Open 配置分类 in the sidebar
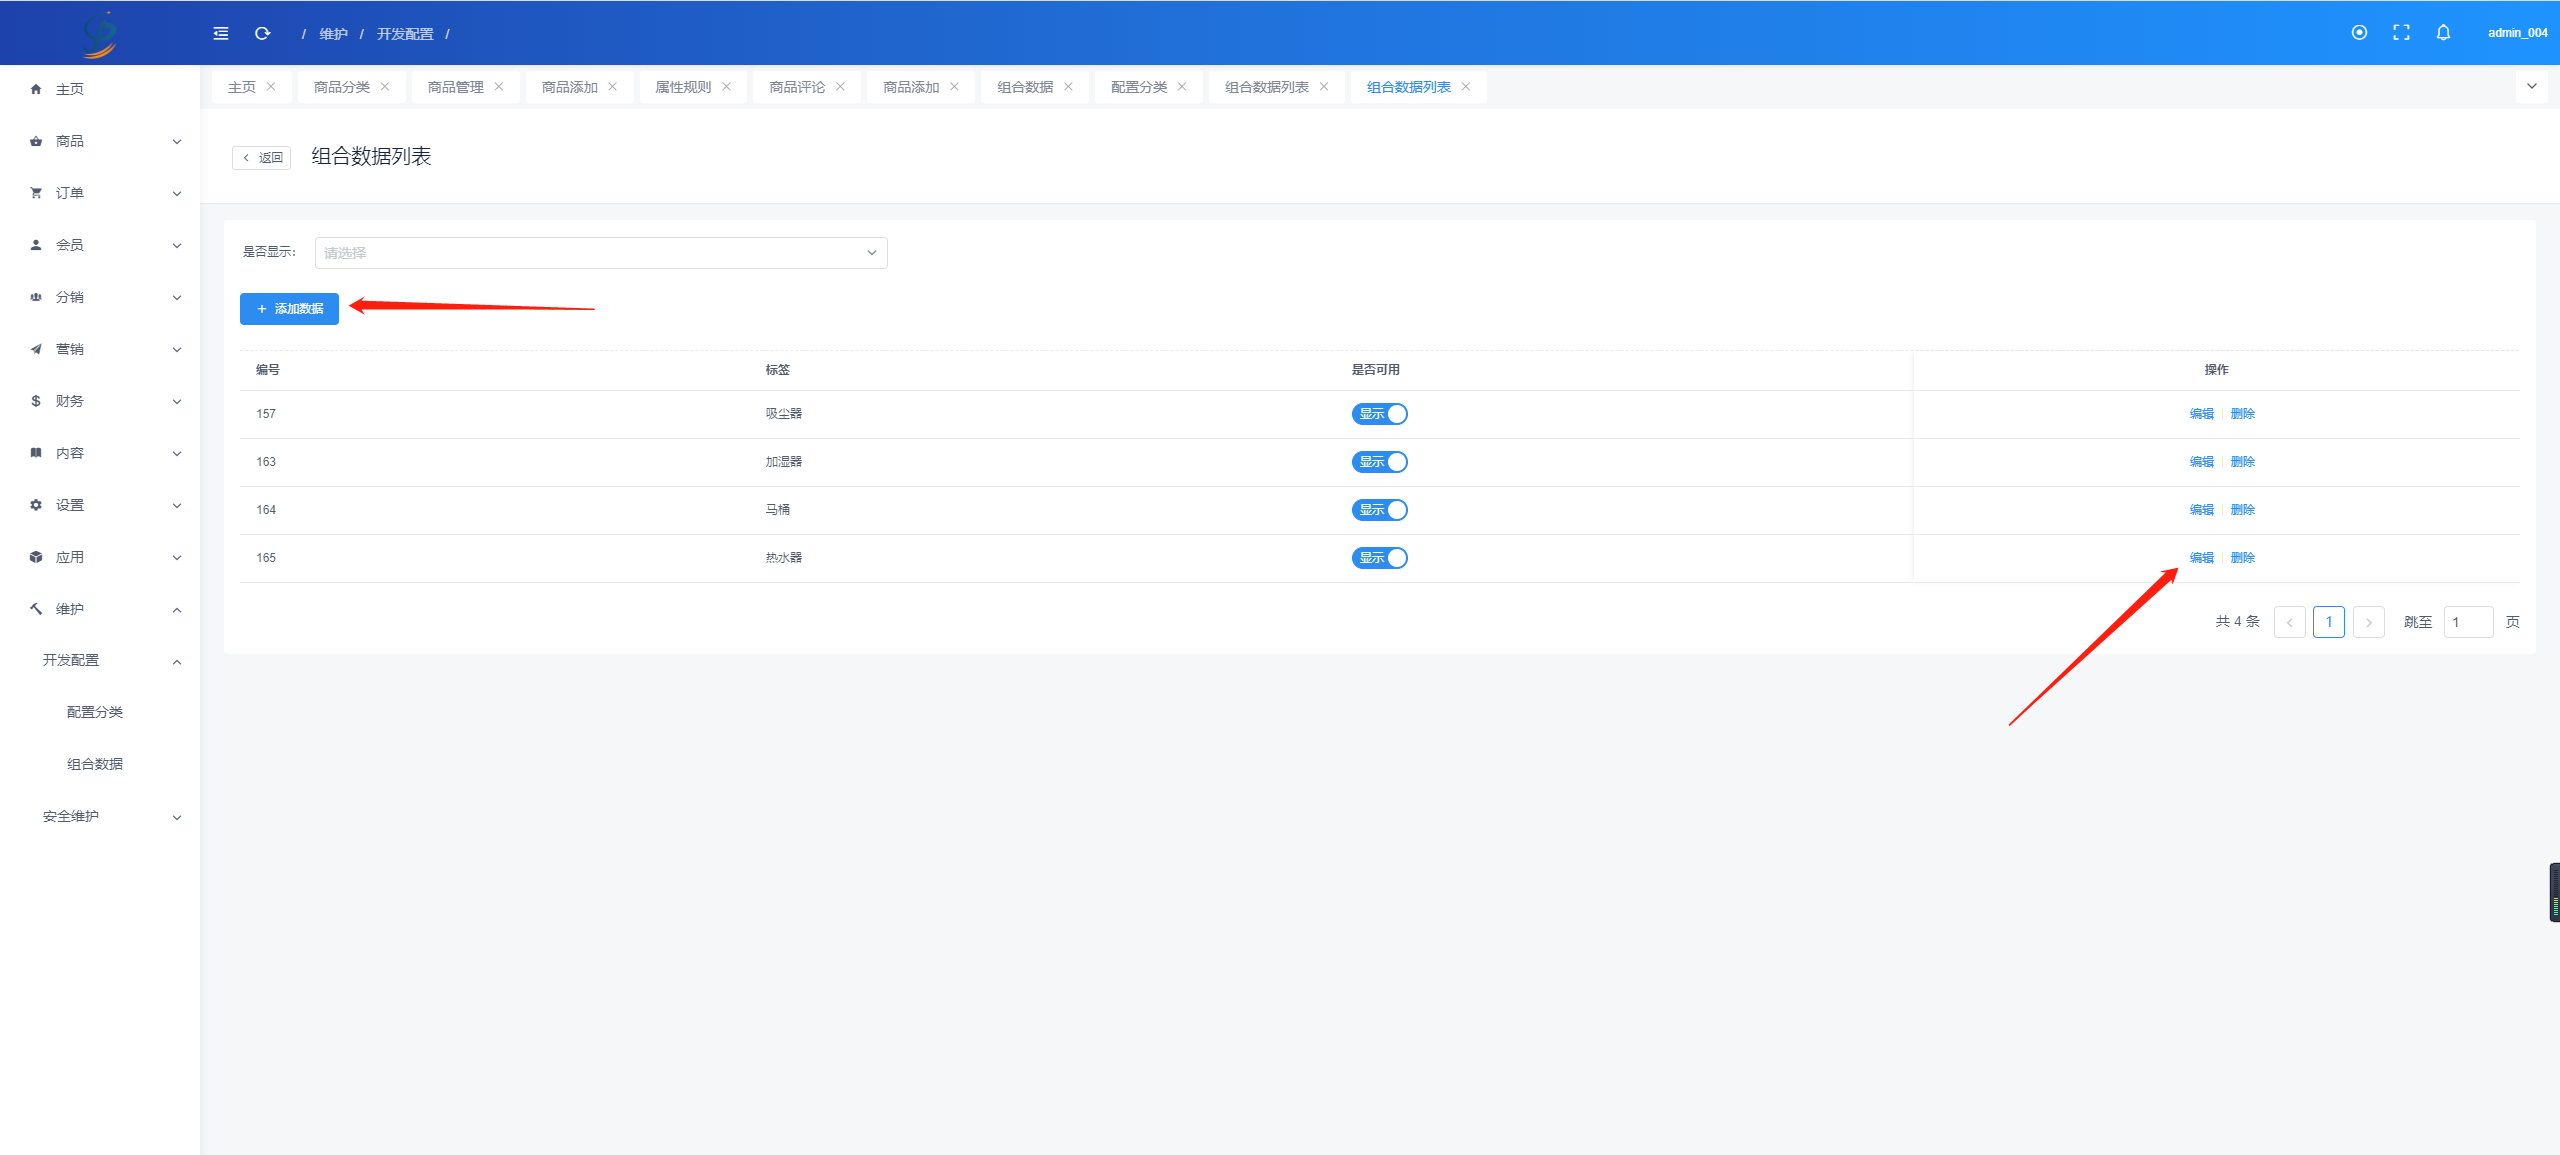2560x1155 pixels. tap(95, 712)
